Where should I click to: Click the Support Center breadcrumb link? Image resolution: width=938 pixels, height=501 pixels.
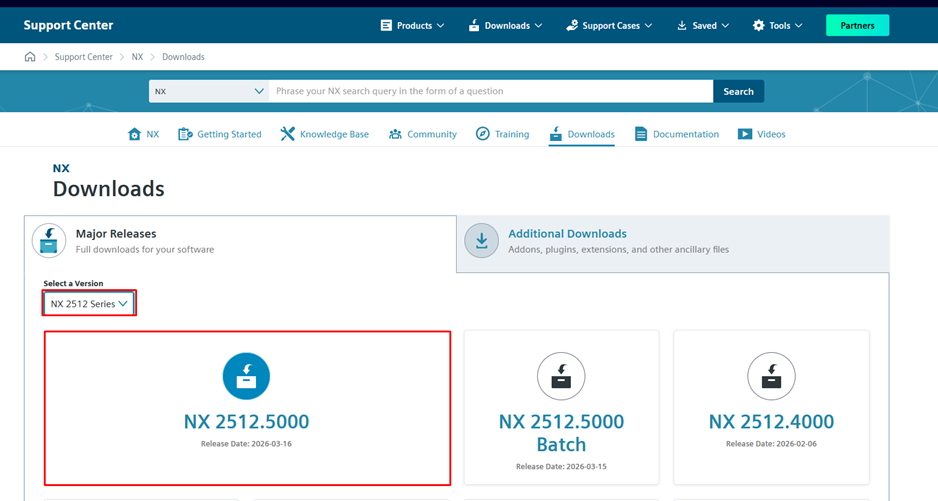click(x=84, y=57)
